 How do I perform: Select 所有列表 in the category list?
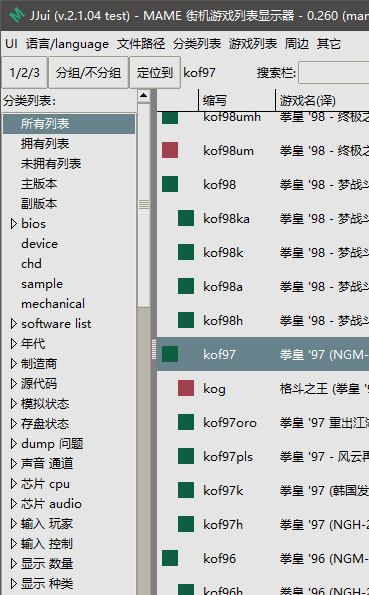pyautogui.click(x=69, y=123)
